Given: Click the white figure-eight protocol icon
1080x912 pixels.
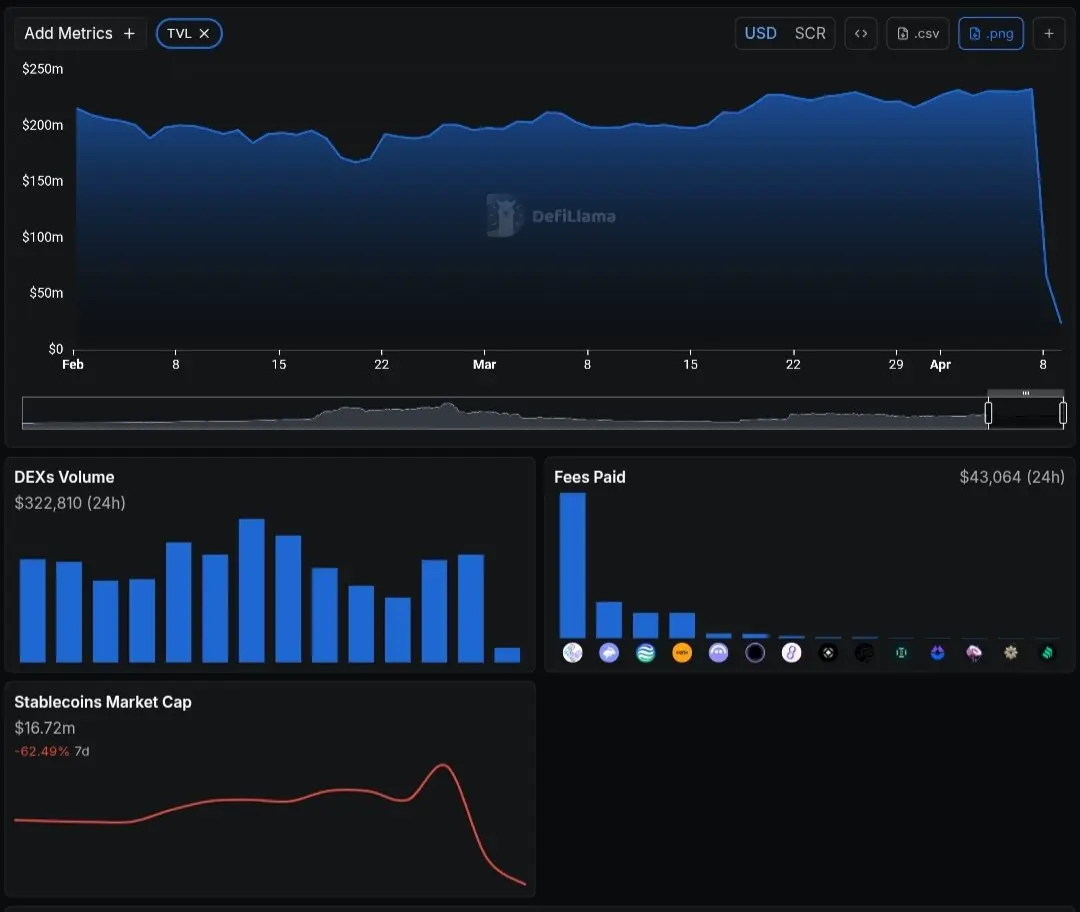Looking at the screenshot, I should (791, 652).
